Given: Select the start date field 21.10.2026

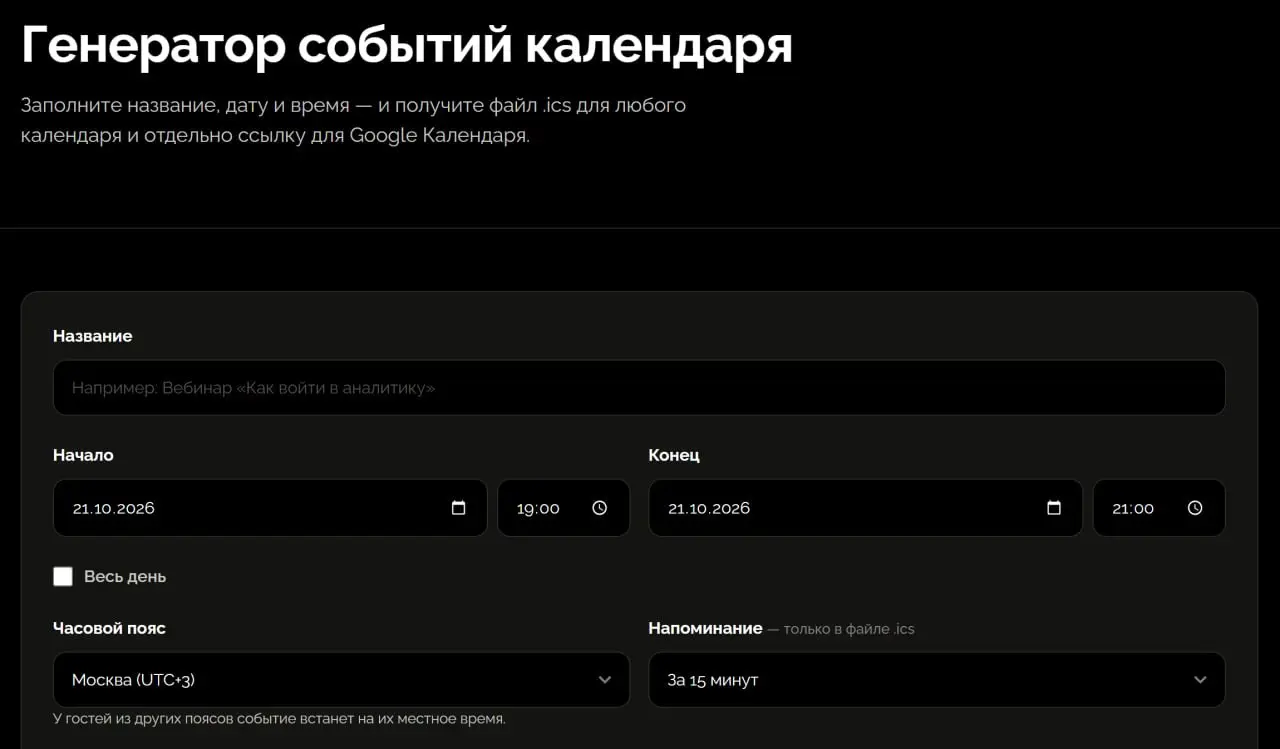Looking at the screenshot, I should (x=270, y=508).
